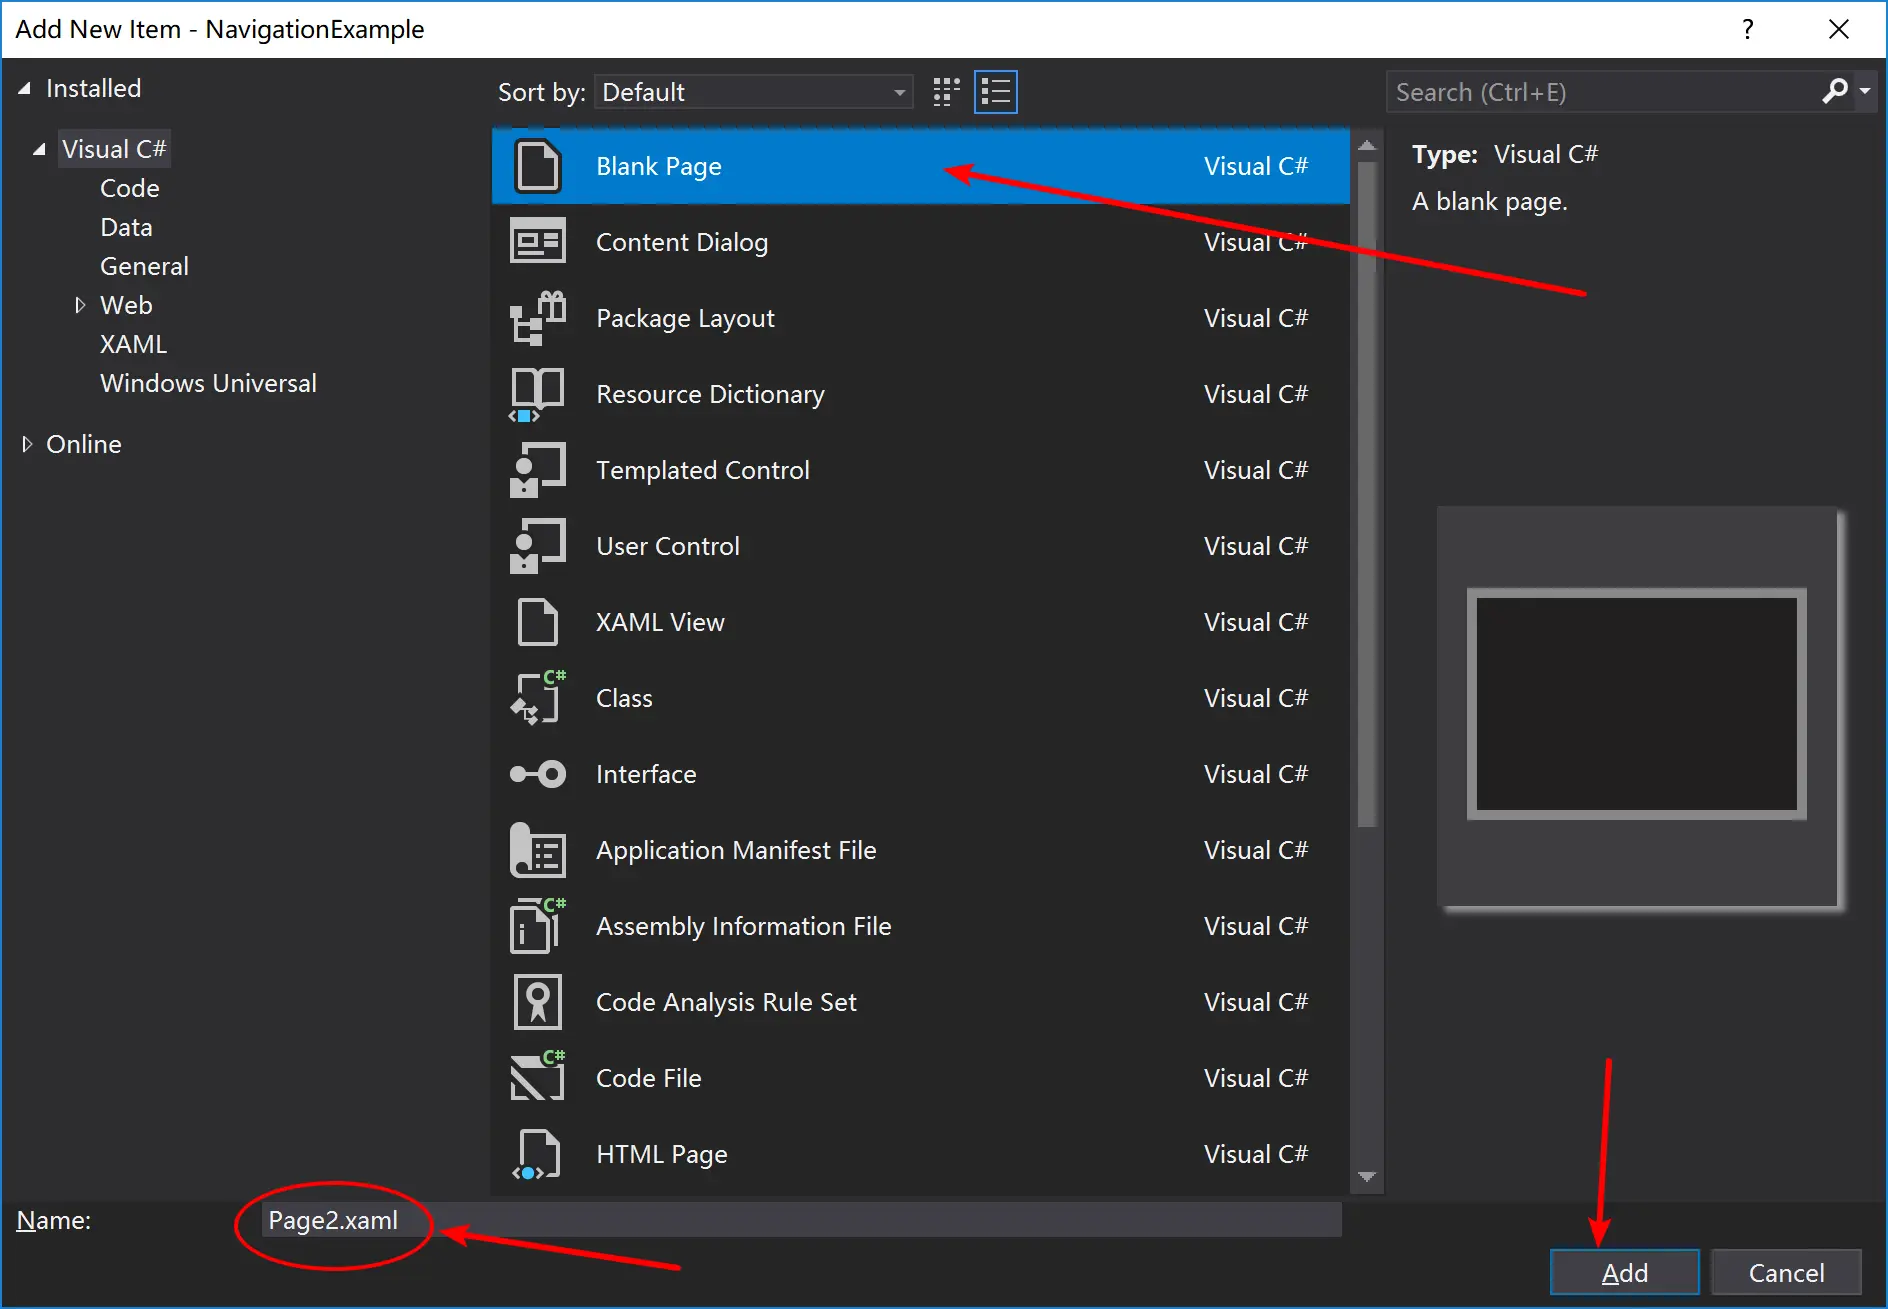Click the Cancel button
Image resolution: width=1888 pixels, height=1309 pixels.
coord(1786,1272)
